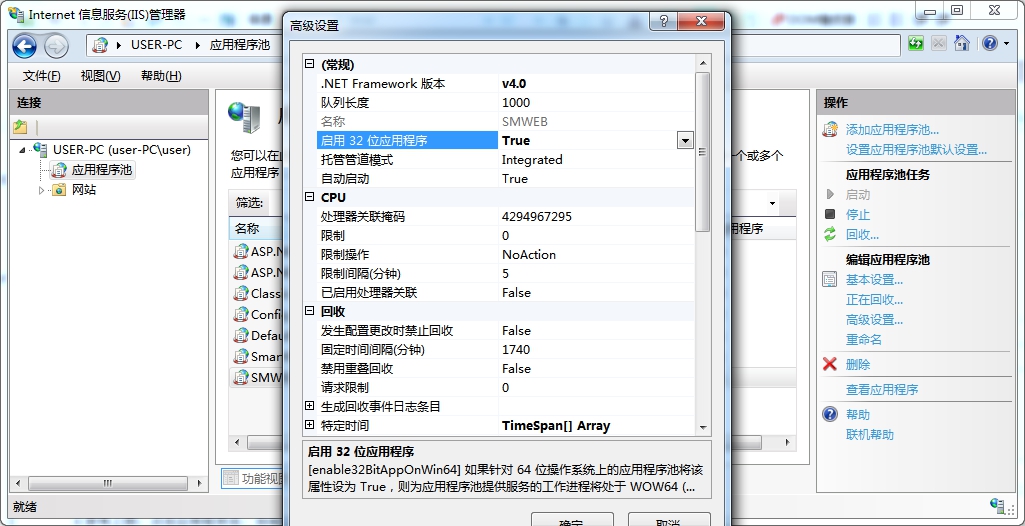Image resolution: width=1025 pixels, height=526 pixels.
Task: Select the 禁用重叠回收 row
Action: click(505, 369)
